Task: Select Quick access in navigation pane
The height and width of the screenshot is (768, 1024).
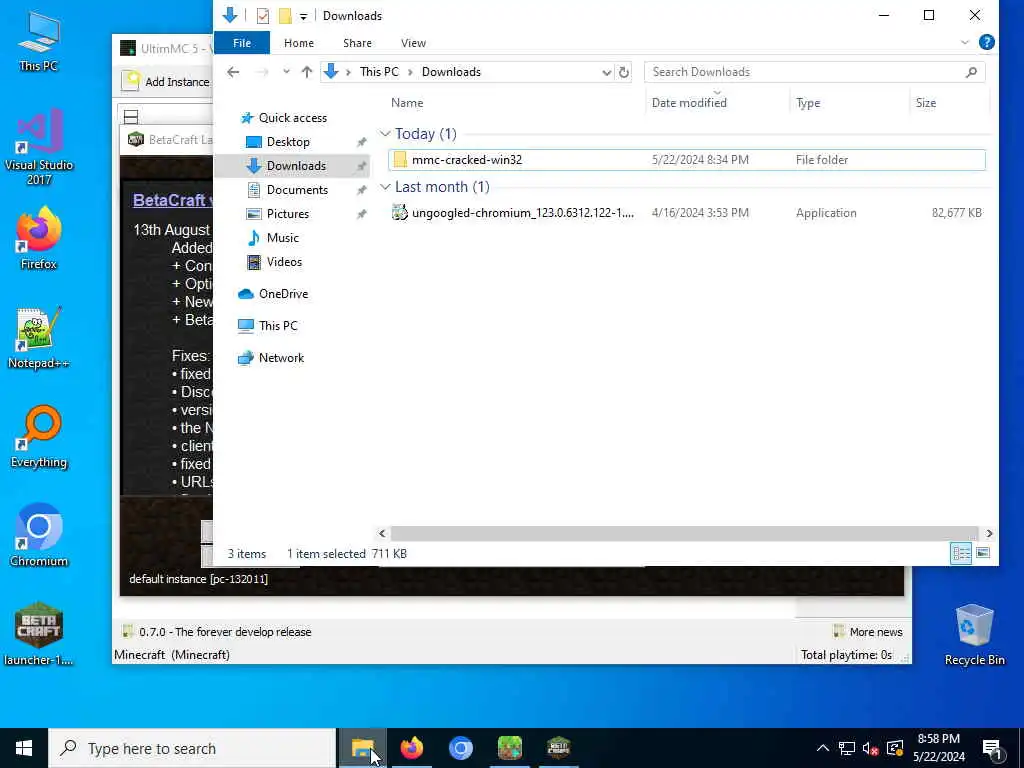Action: tap(292, 118)
